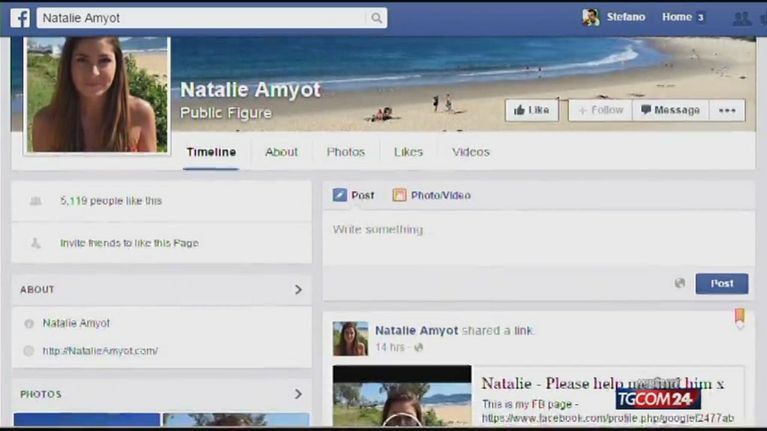
Task: Toggle Follow for this page
Action: [x=600, y=110]
